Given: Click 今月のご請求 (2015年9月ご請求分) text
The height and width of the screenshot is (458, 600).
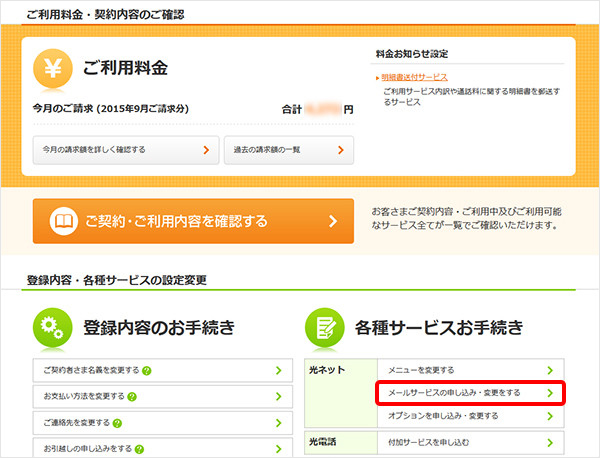Looking at the screenshot, I should [111, 109].
